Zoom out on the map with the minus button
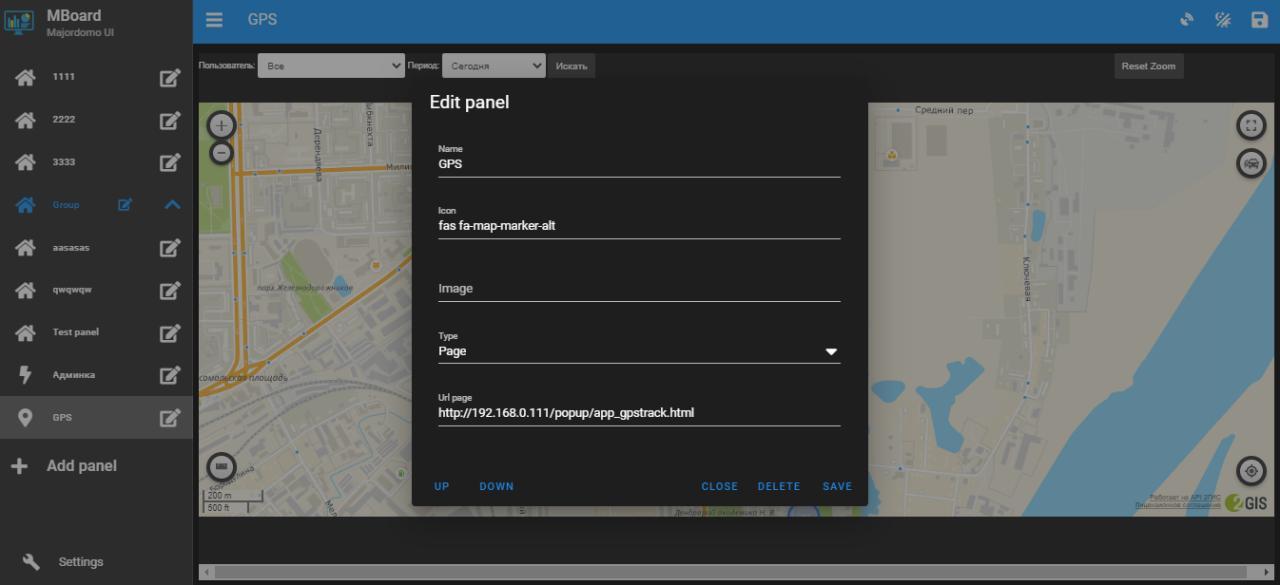This screenshot has height=585, width=1280. [221, 153]
